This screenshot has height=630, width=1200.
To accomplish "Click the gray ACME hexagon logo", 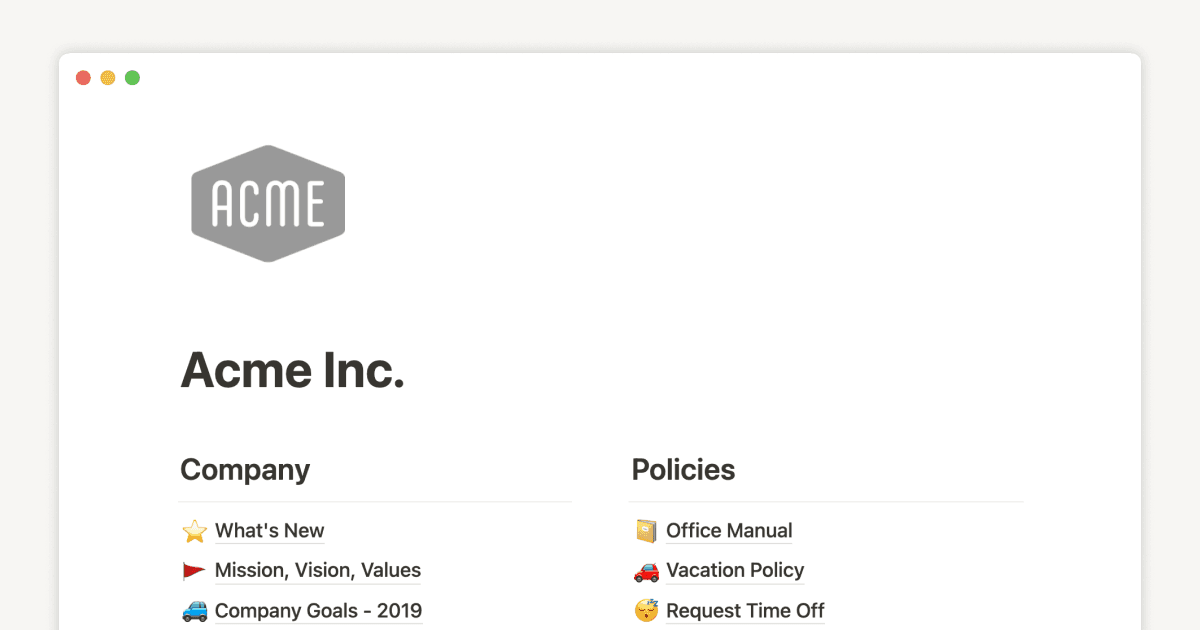I will pyautogui.click(x=268, y=204).
